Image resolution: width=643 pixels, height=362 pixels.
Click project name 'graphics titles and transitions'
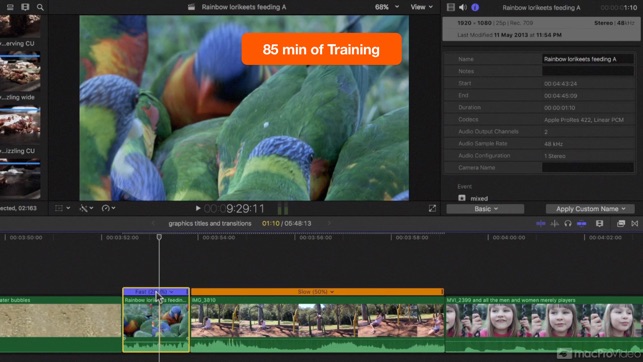click(x=210, y=223)
